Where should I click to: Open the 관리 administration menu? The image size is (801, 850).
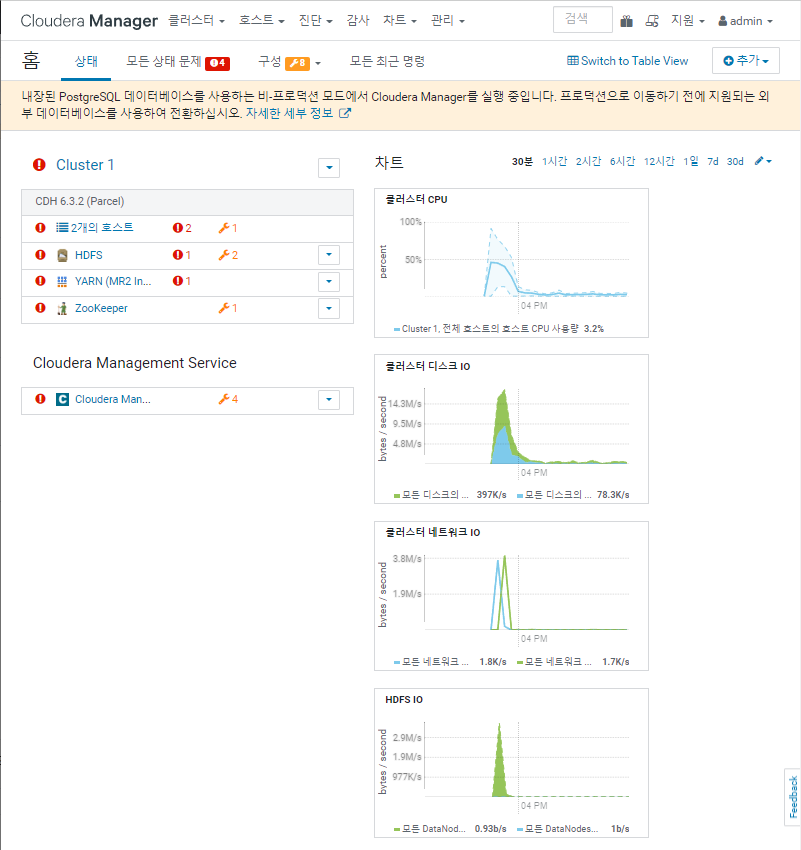tap(448, 21)
